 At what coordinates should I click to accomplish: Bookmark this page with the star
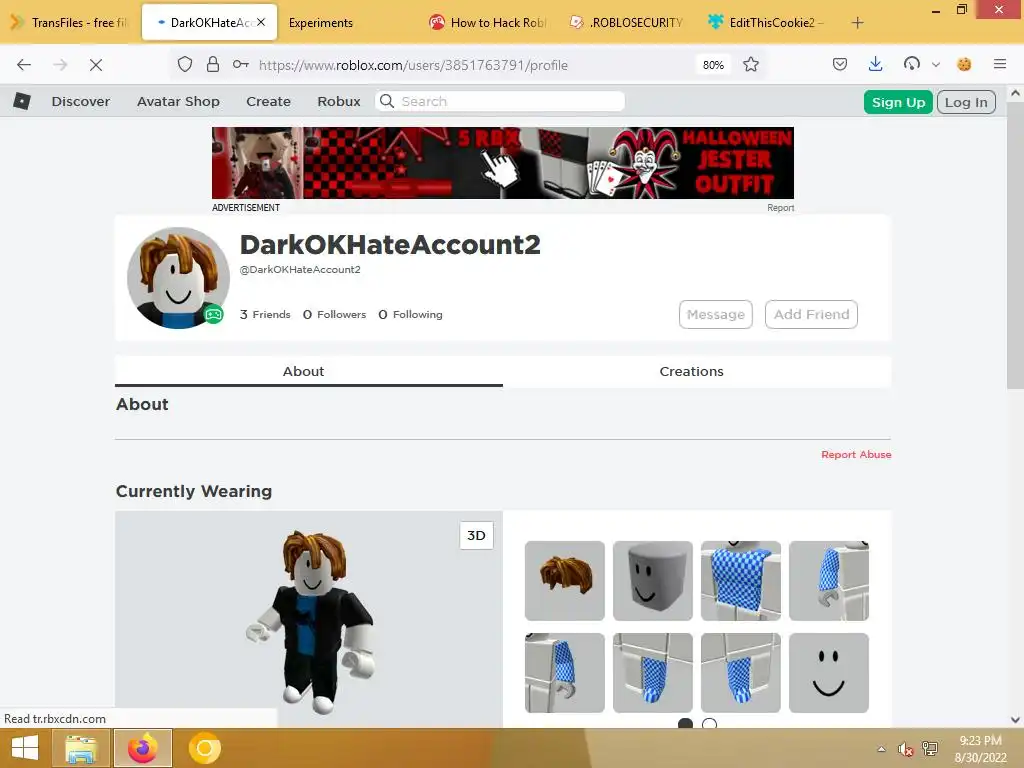[750, 64]
